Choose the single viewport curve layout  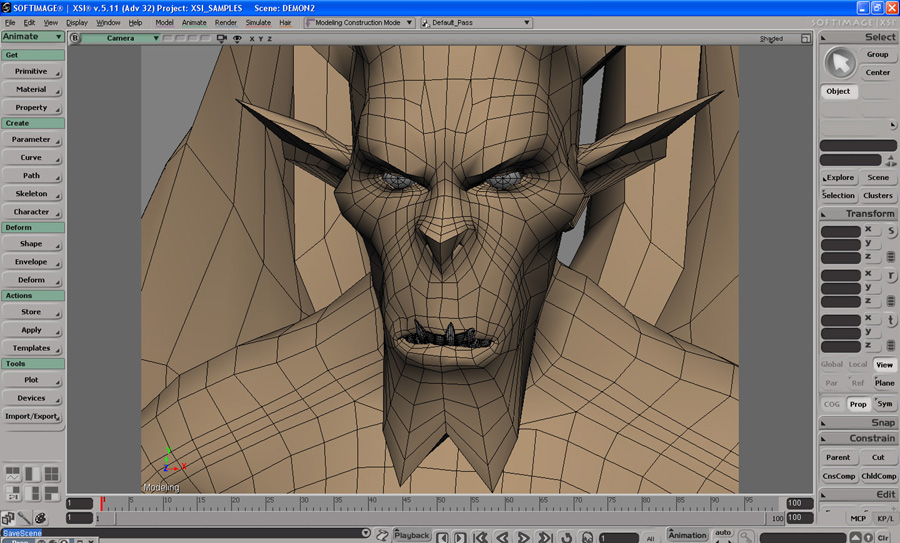[13, 474]
